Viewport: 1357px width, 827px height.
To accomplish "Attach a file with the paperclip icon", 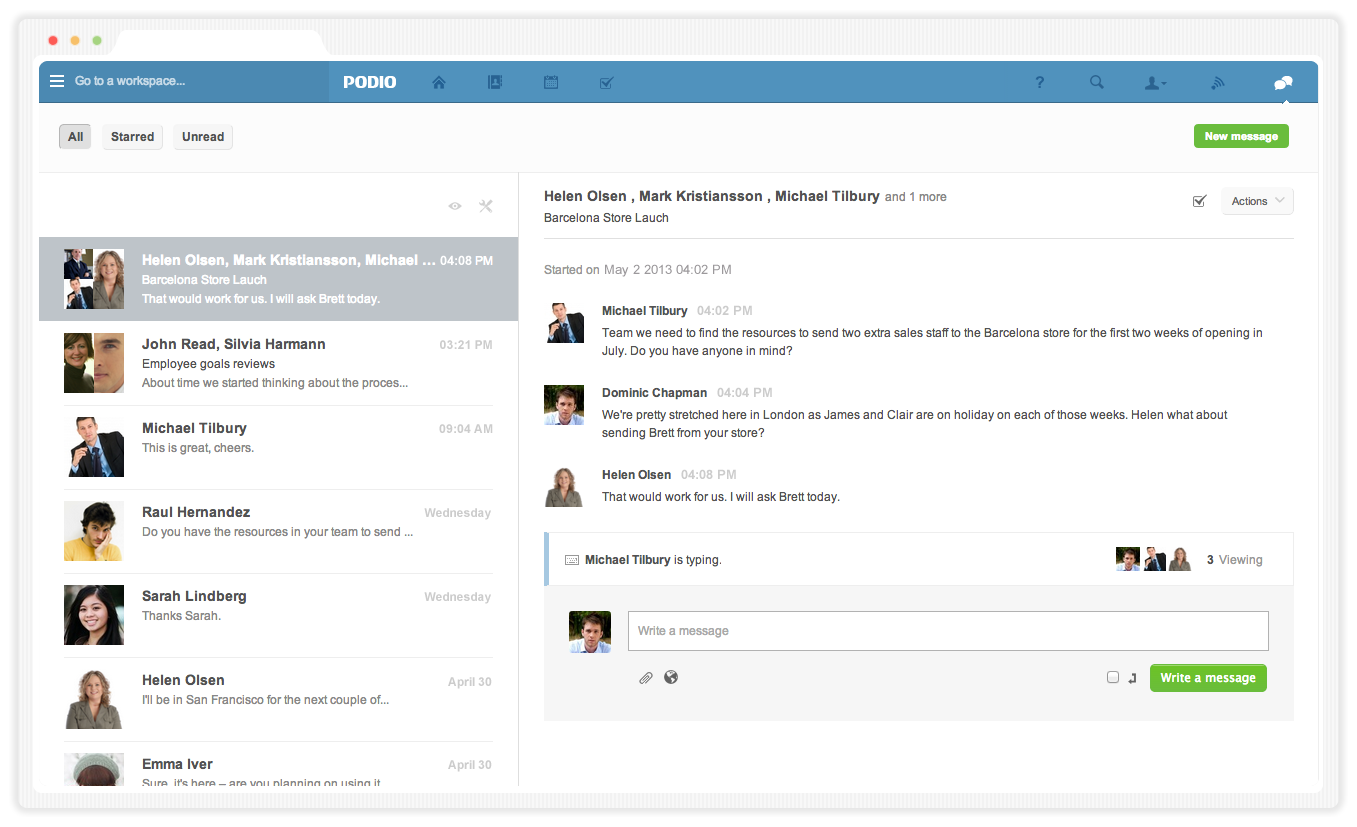I will 646,678.
